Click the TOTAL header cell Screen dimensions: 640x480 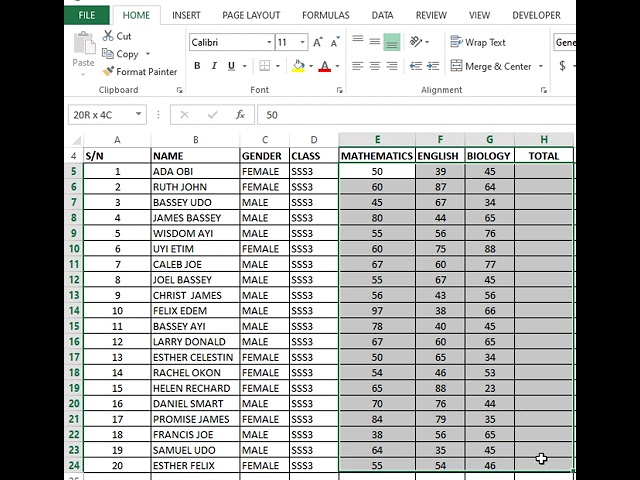(544, 156)
